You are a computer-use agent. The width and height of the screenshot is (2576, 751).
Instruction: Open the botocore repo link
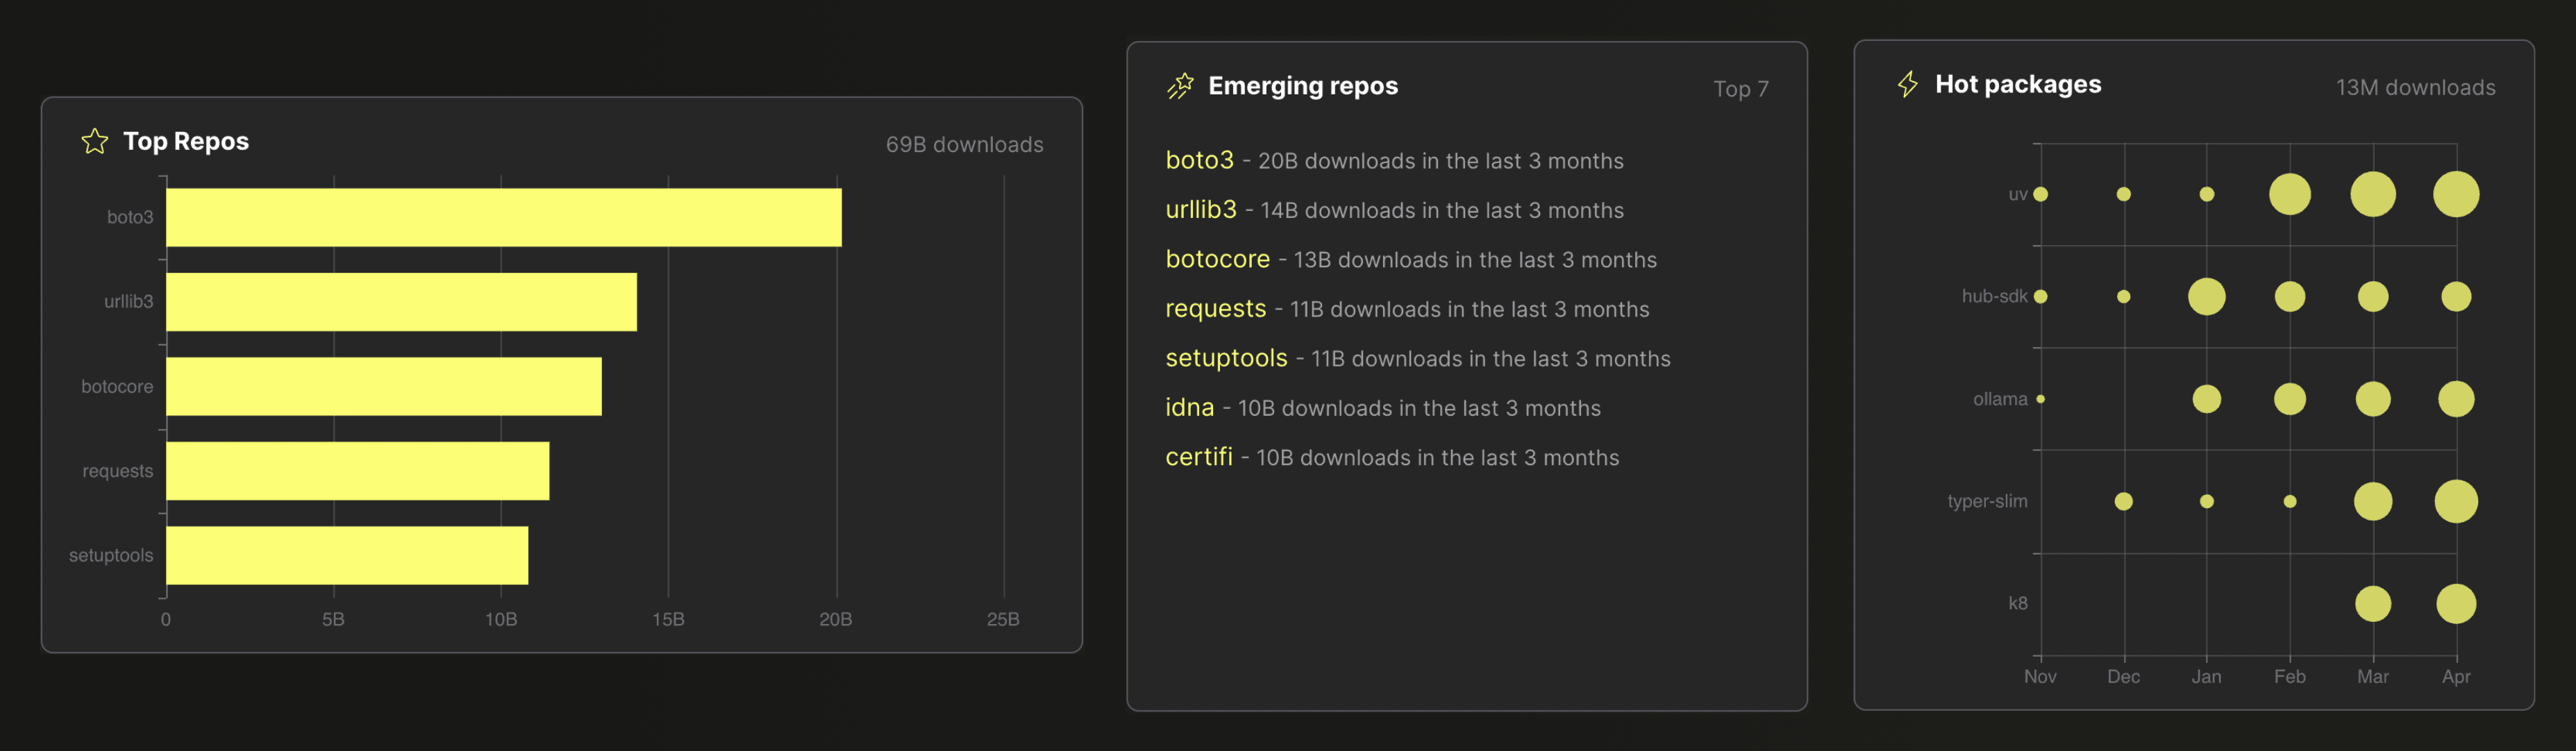tap(1217, 259)
